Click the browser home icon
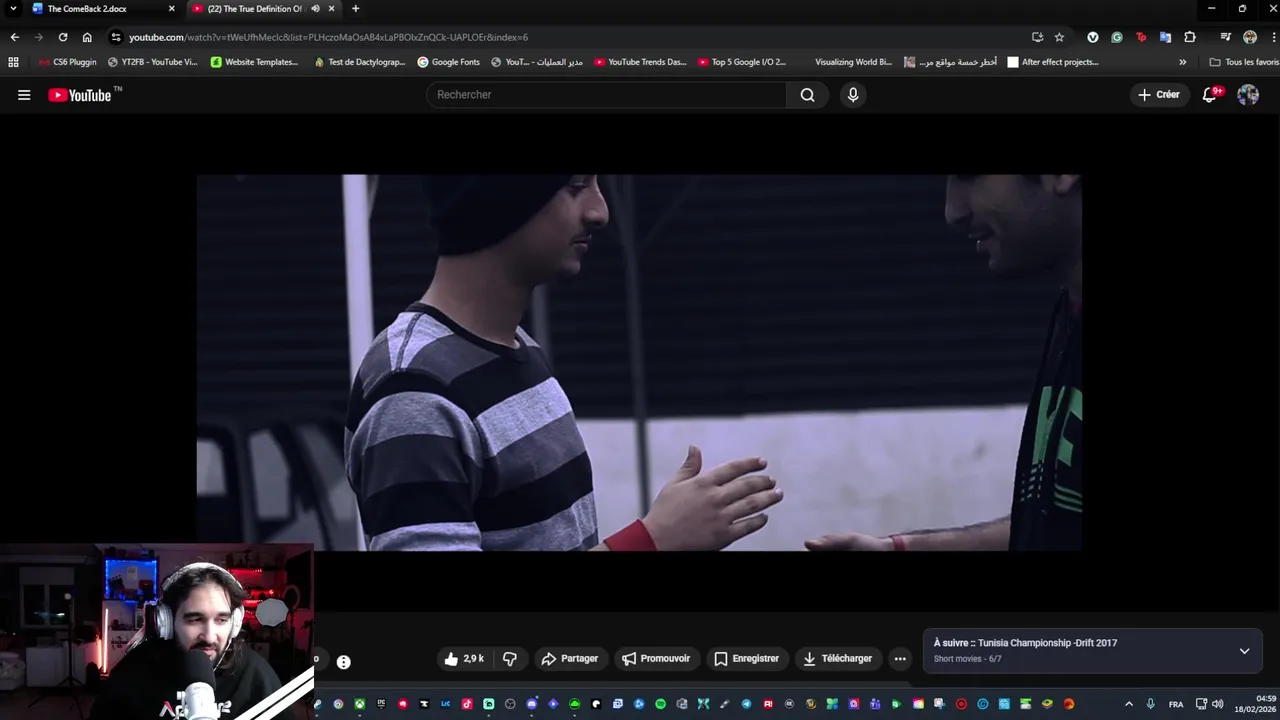This screenshot has width=1280, height=720. (x=87, y=37)
